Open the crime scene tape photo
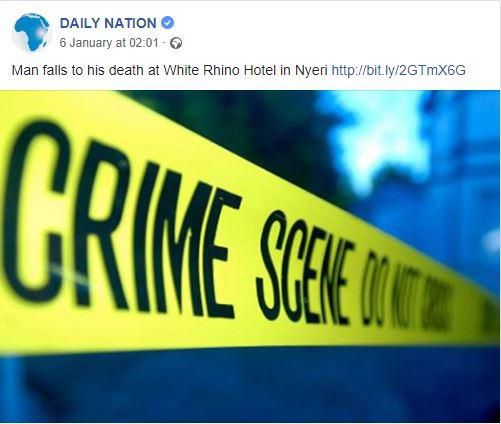Screen dimensions: 501x424 click(x=250, y=256)
